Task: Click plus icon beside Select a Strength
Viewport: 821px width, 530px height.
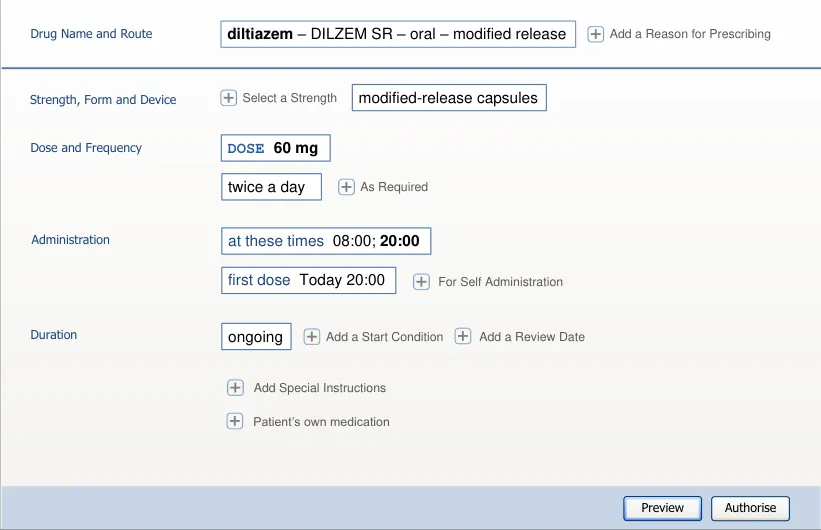Action: coord(228,98)
